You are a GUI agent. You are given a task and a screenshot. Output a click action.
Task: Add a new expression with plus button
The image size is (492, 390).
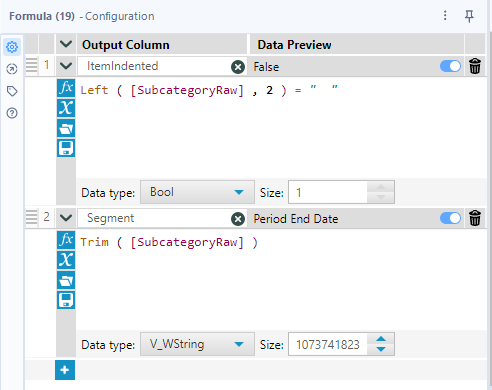(65, 370)
